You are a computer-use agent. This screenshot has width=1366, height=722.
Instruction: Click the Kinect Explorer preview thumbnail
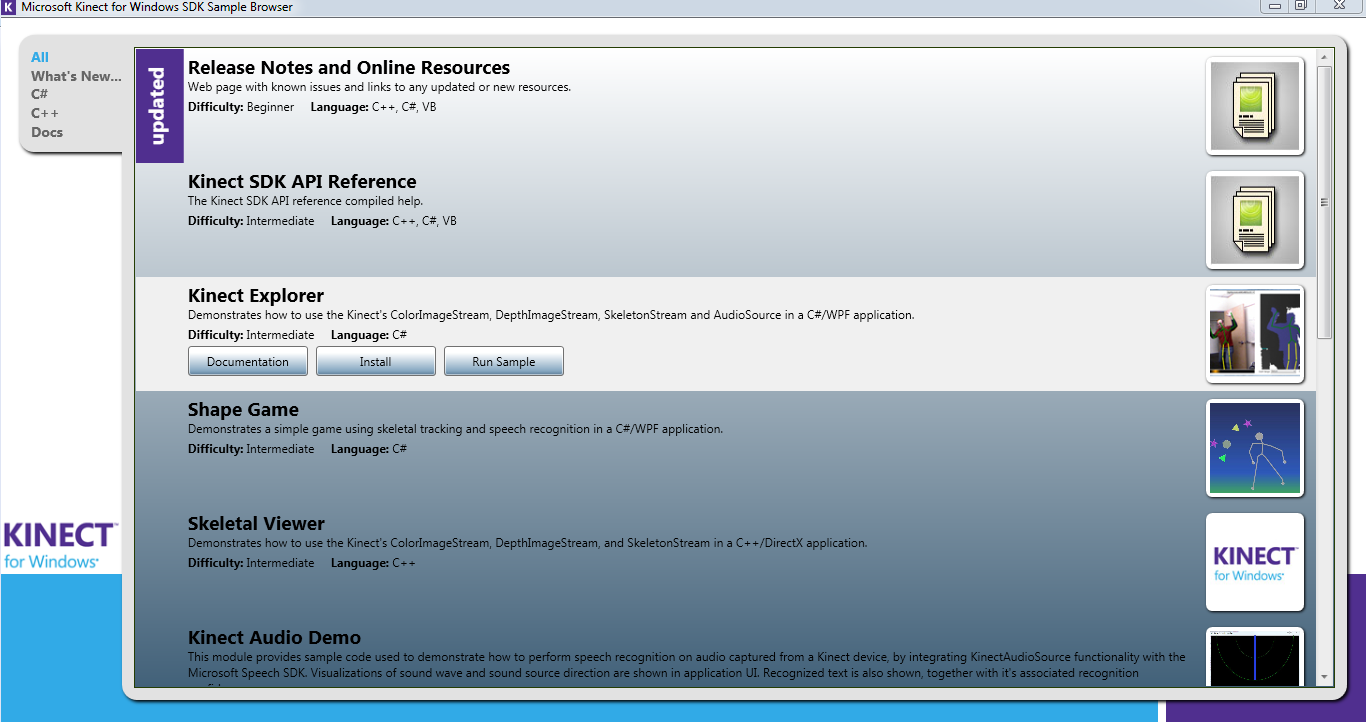pos(1255,334)
